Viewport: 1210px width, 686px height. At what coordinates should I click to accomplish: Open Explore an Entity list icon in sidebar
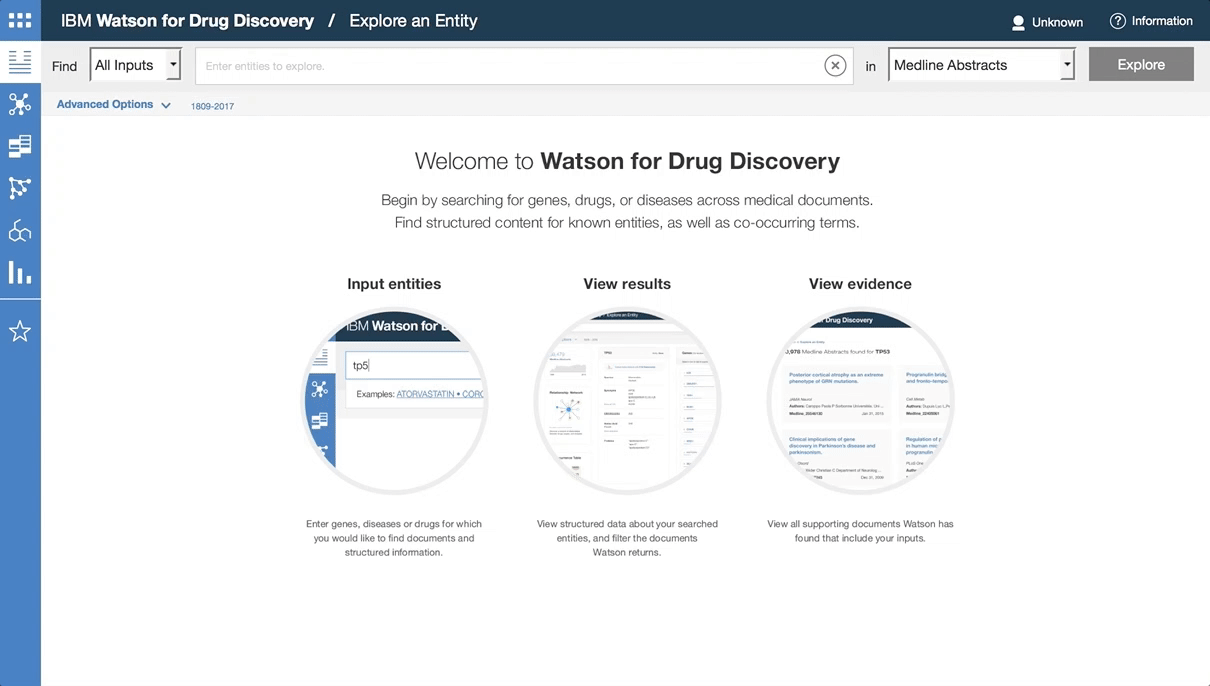click(x=20, y=62)
